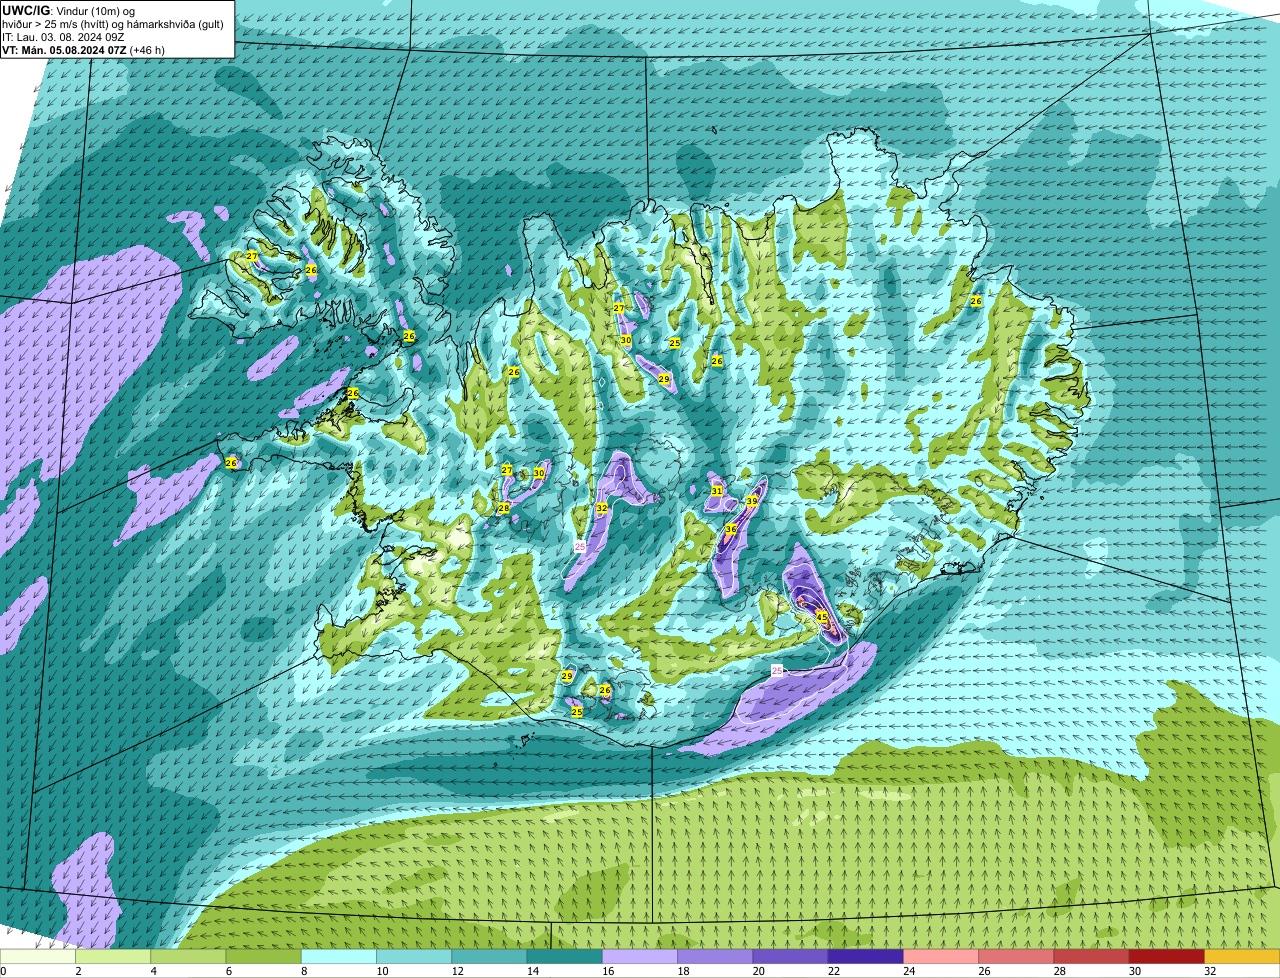
Task: Click the 'VT: Mán. 05.08.2024 07Z (+46 h)' line
Action: 83,50
